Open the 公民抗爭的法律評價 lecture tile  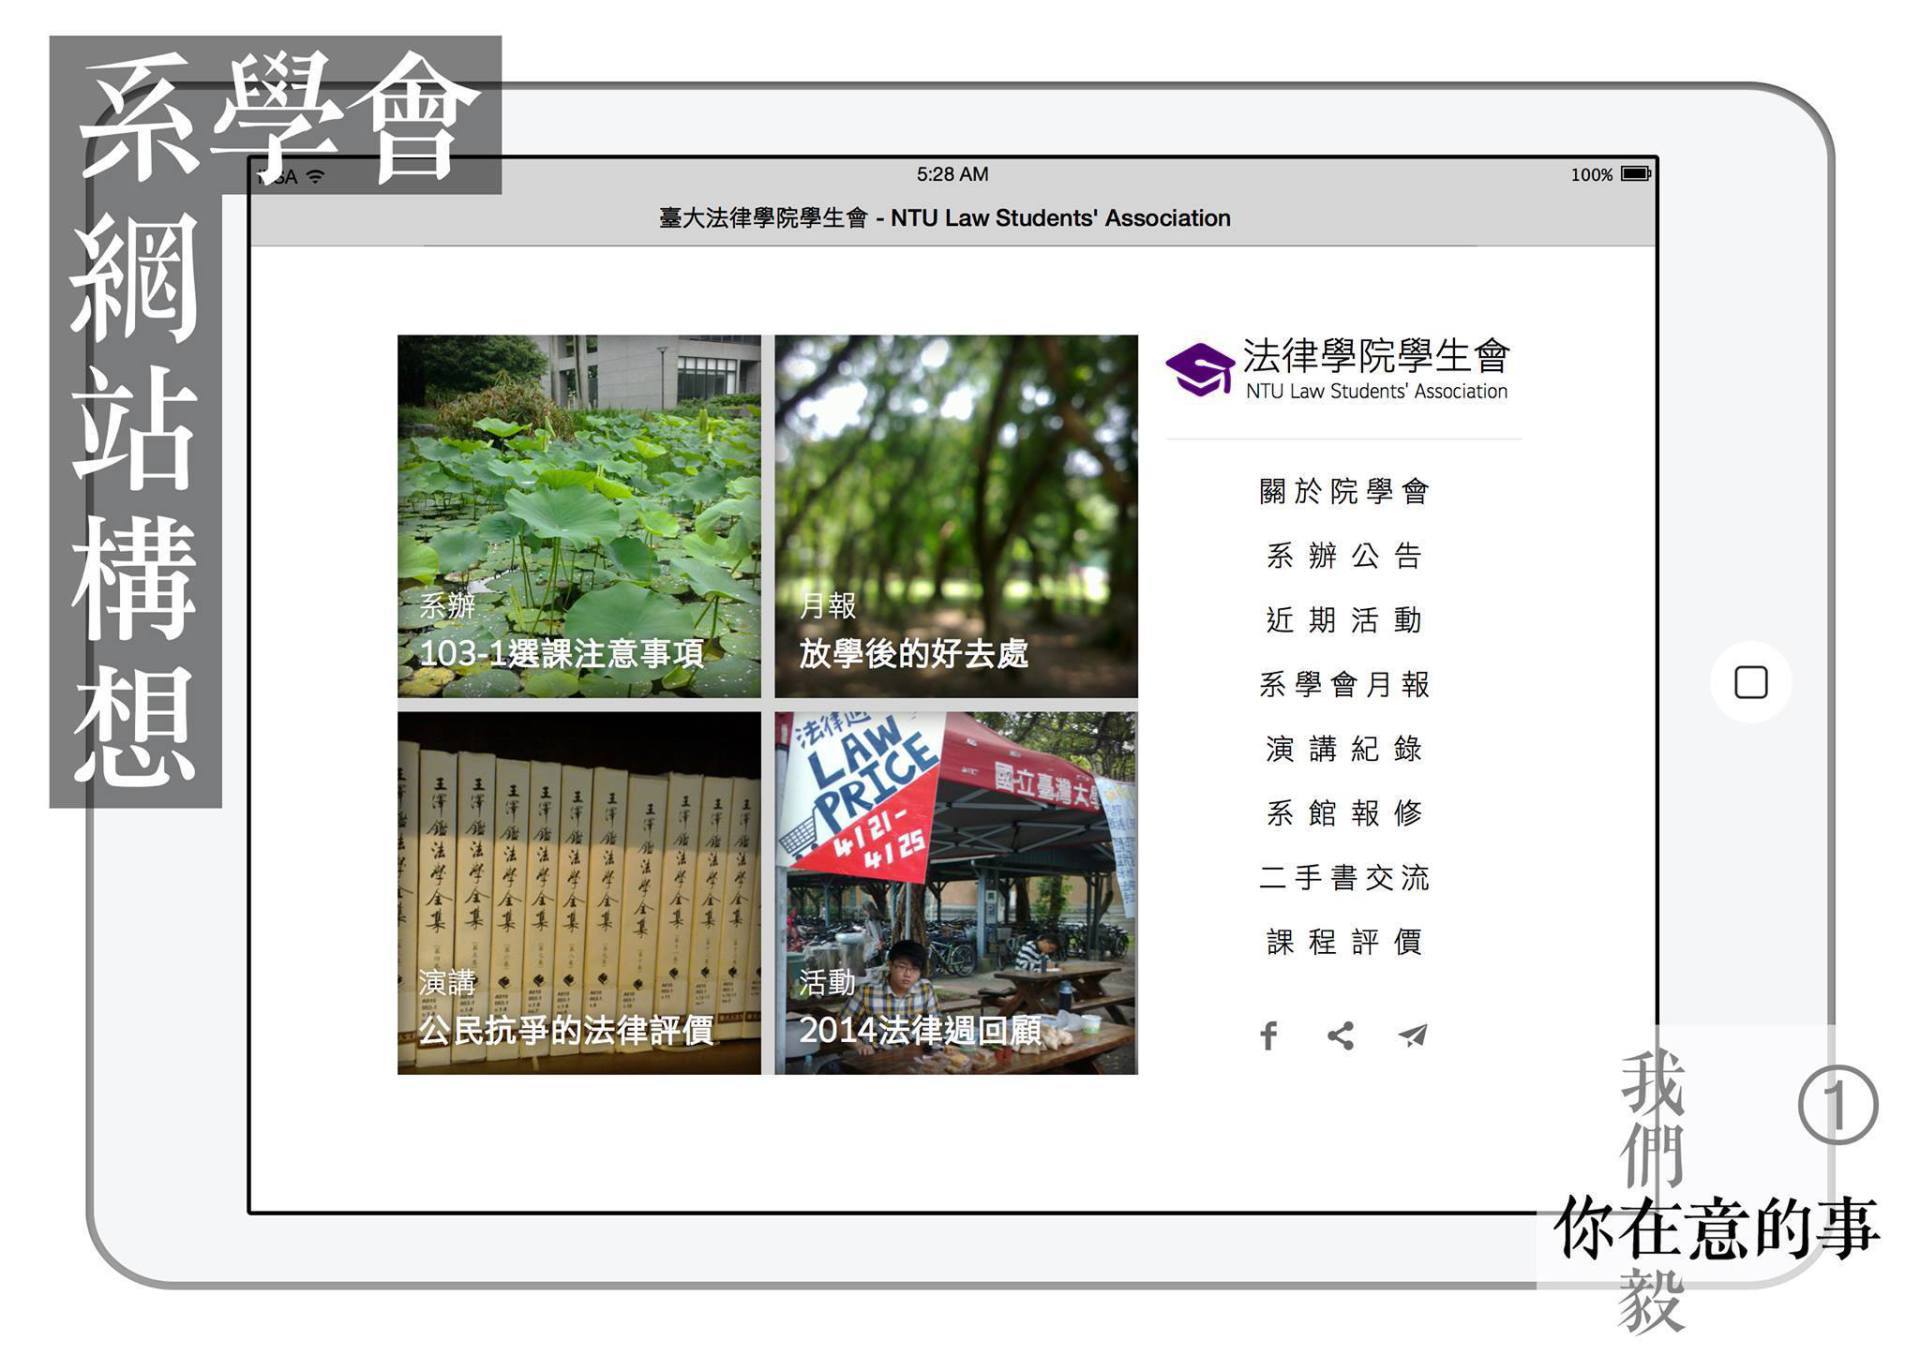(x=579, y=893)
